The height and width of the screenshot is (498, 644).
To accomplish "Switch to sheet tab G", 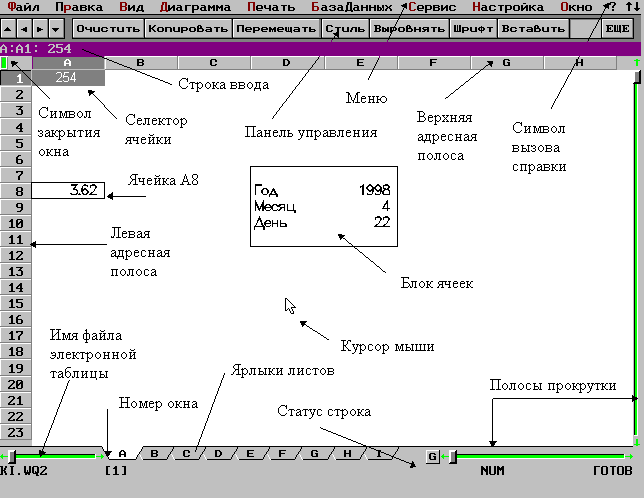I will pos(314,454).
